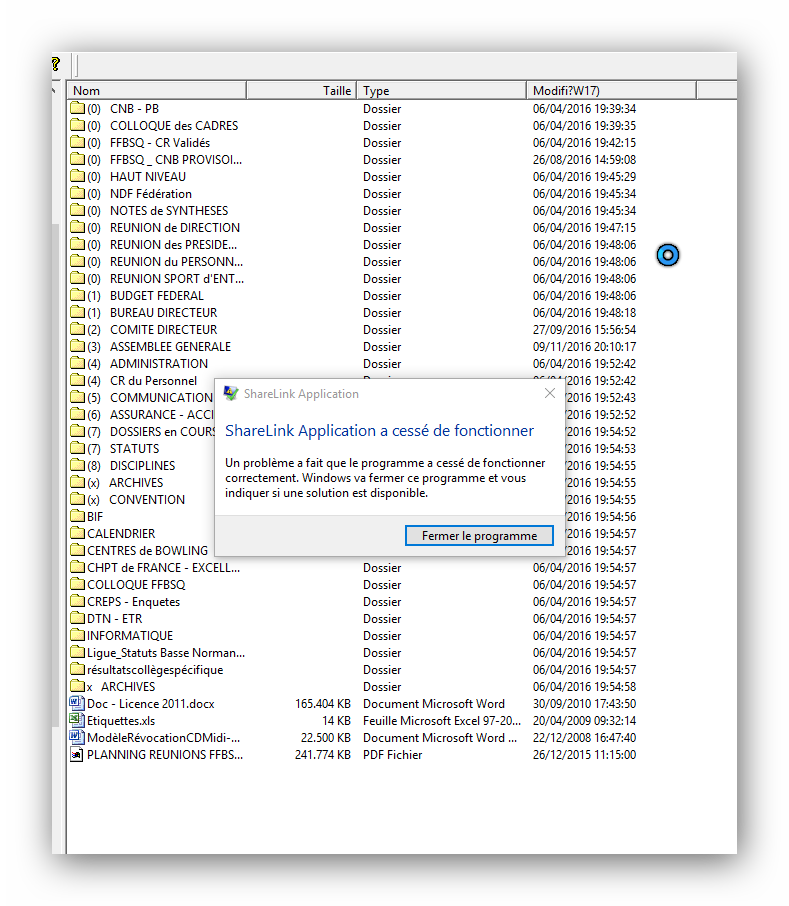
Task: Select the FFBSQ _ CNB PROVISOI... folder name
Action: click(x=176, y=159)
